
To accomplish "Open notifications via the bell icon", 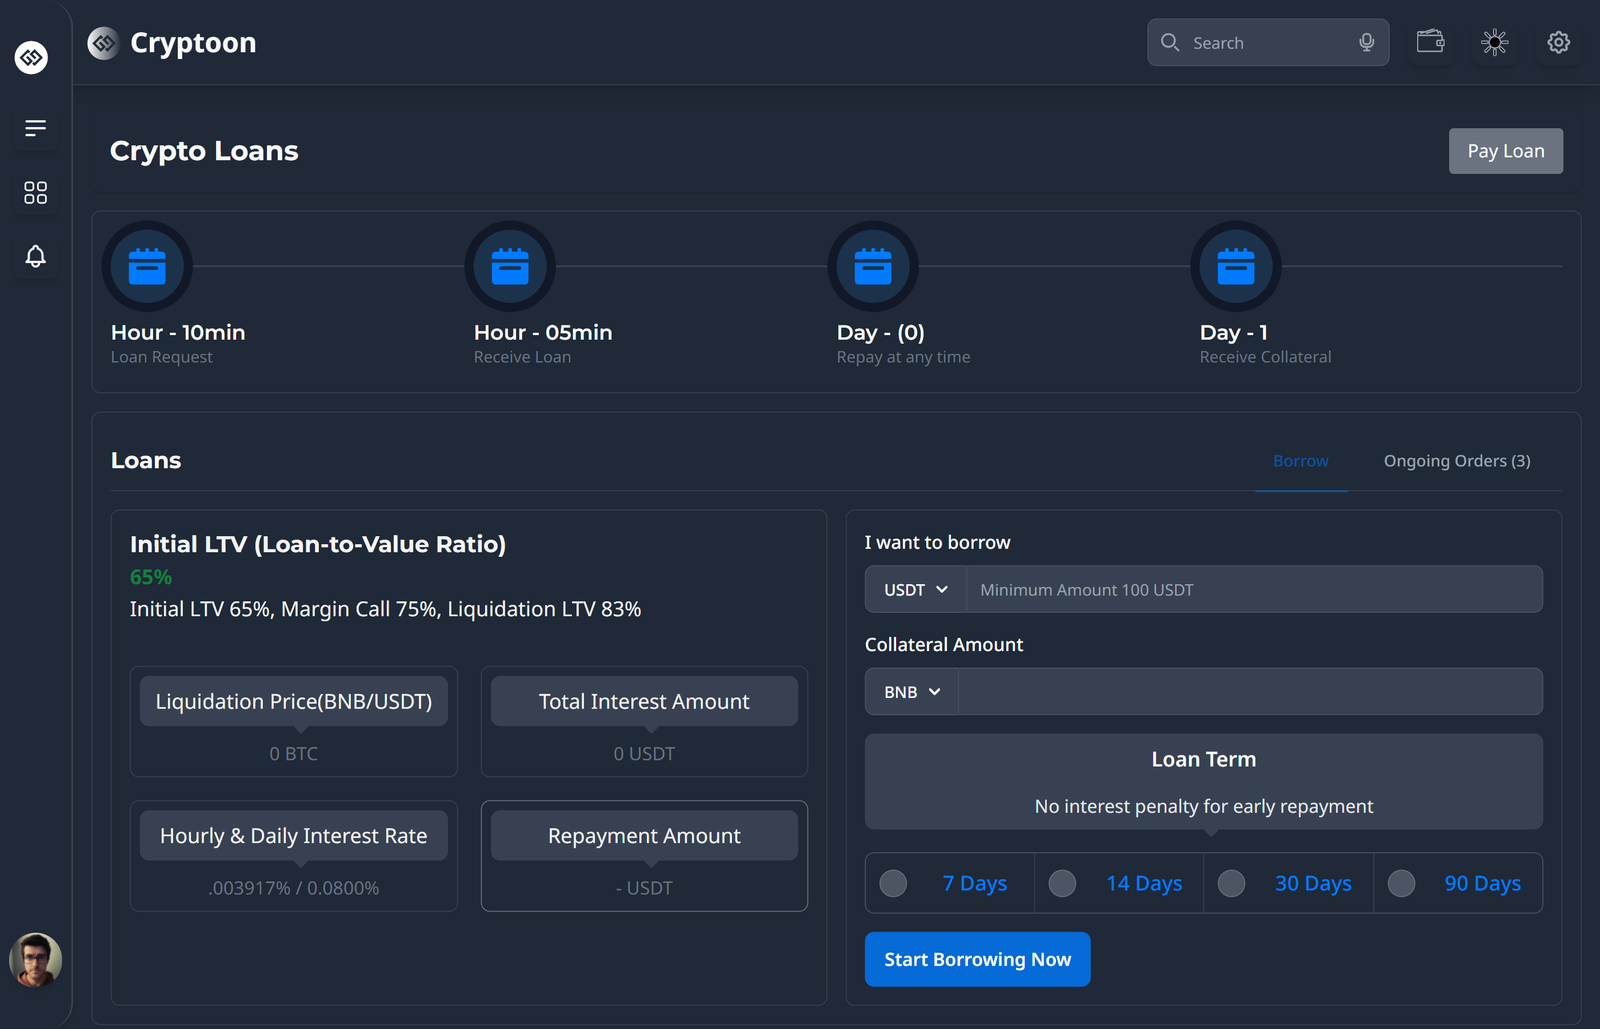I will point(35,257).
